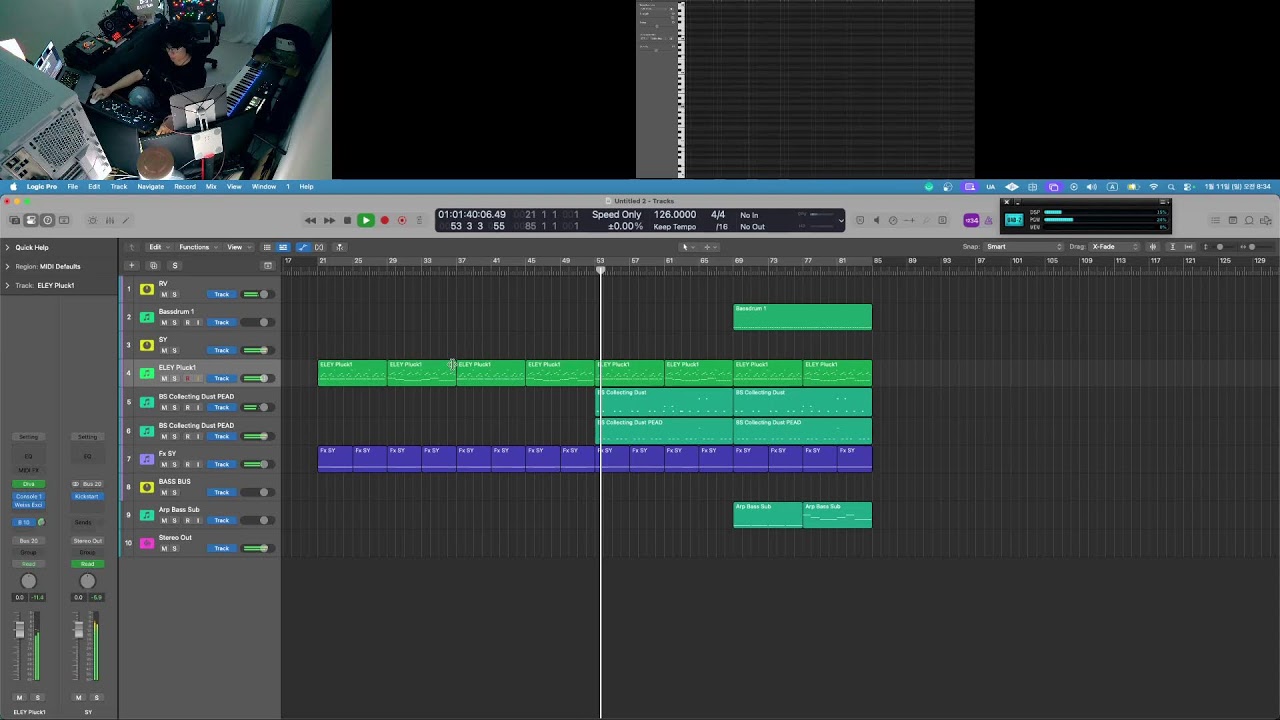Open the Navigate menu
The width and height of the screenshot is (1280, 720).
tap(150, 186)
